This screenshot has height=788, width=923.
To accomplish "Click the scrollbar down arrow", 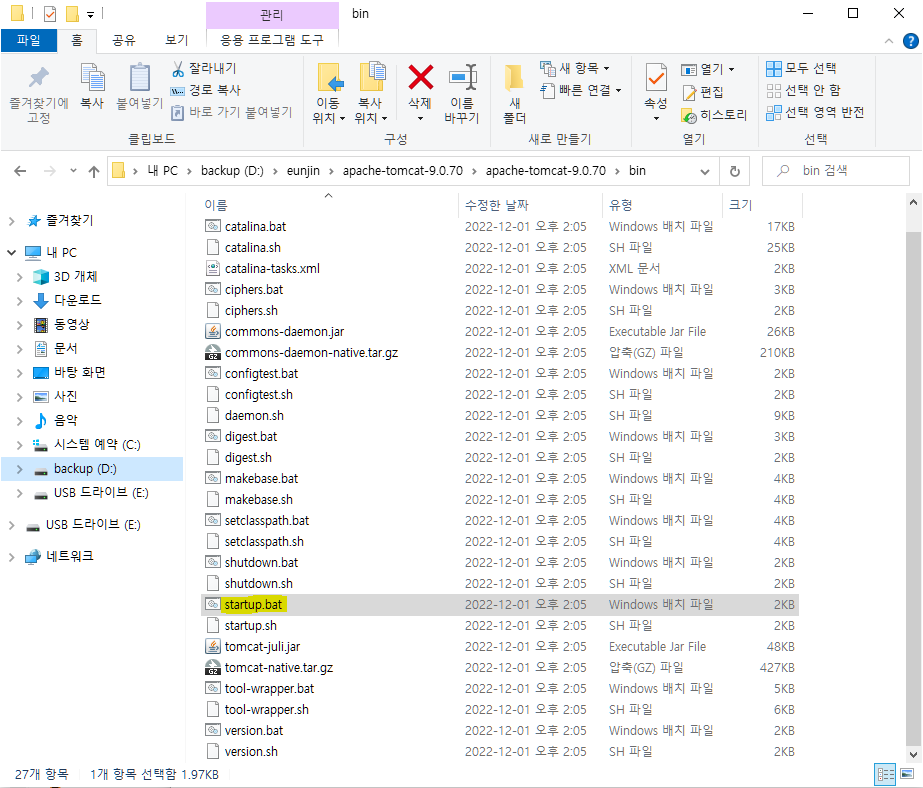I will coord(913,754).
